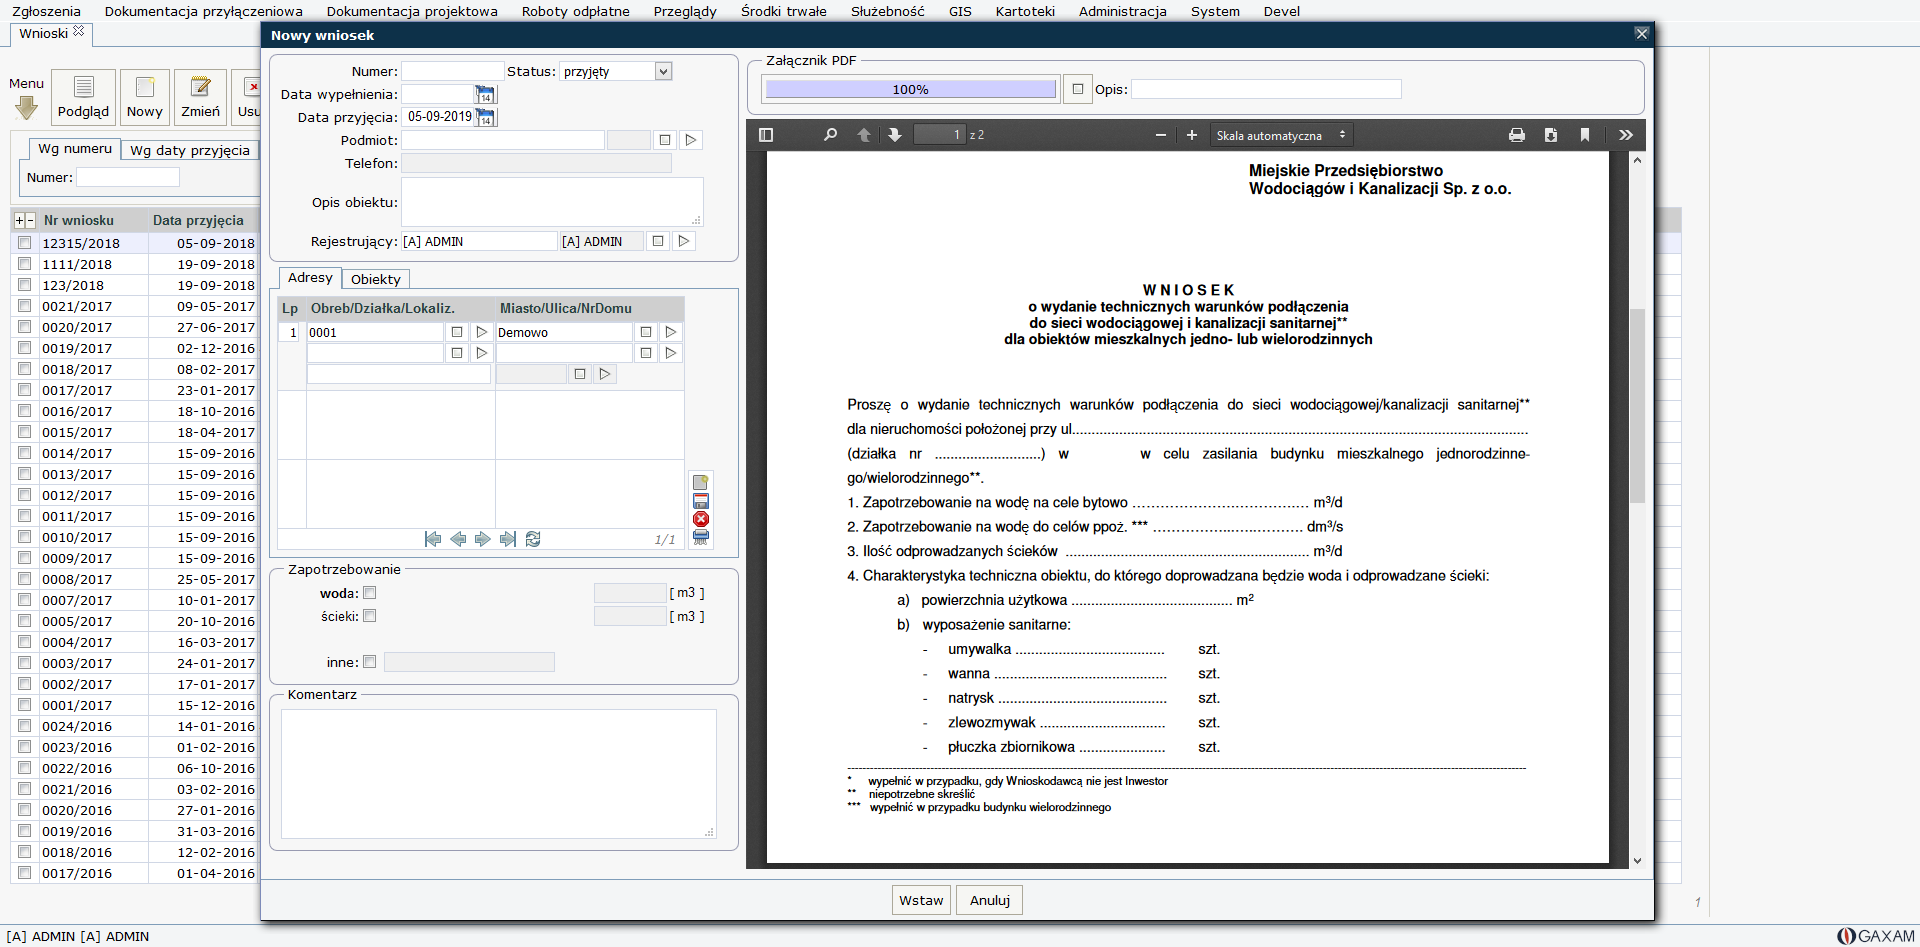Image resolution: width=1920 pixels, height=947 pixels.
Task: Toggle the +/- expand column in list header
Action: [x=25, y=220]
